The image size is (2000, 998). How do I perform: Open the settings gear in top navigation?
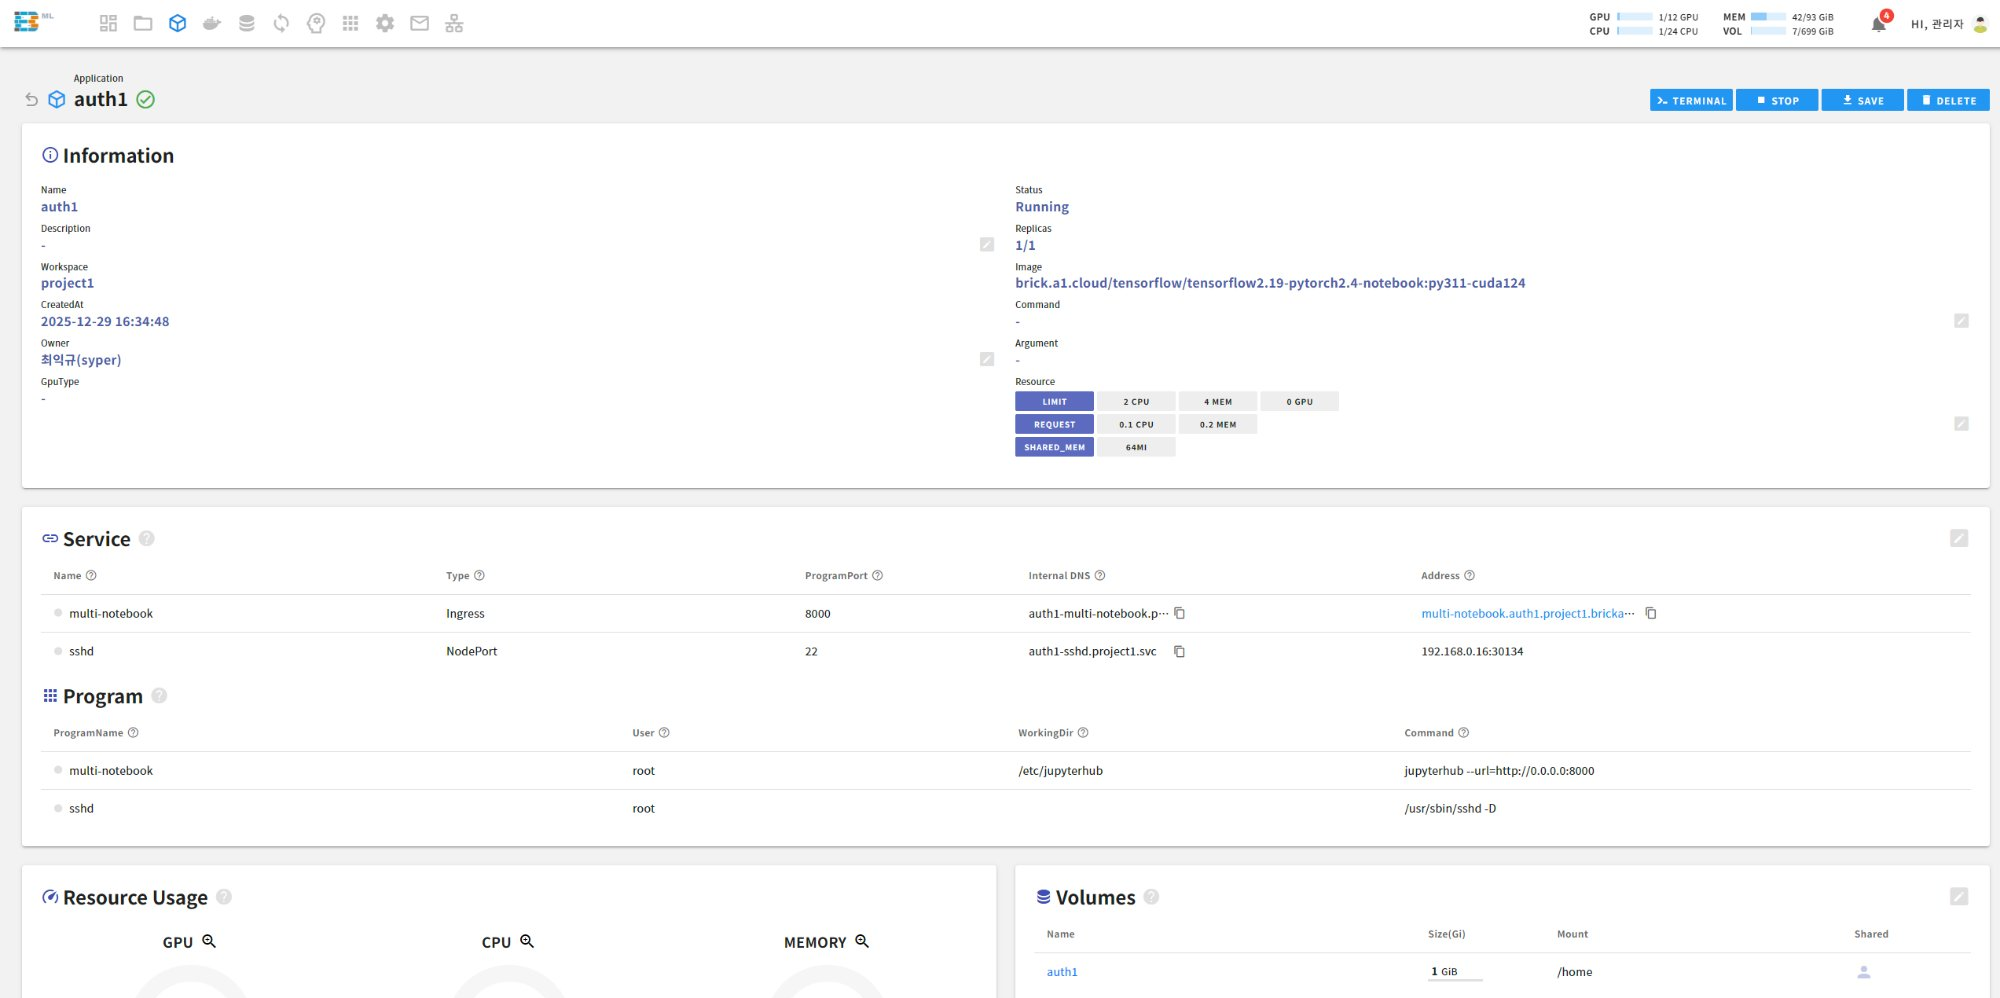(385, 23)
